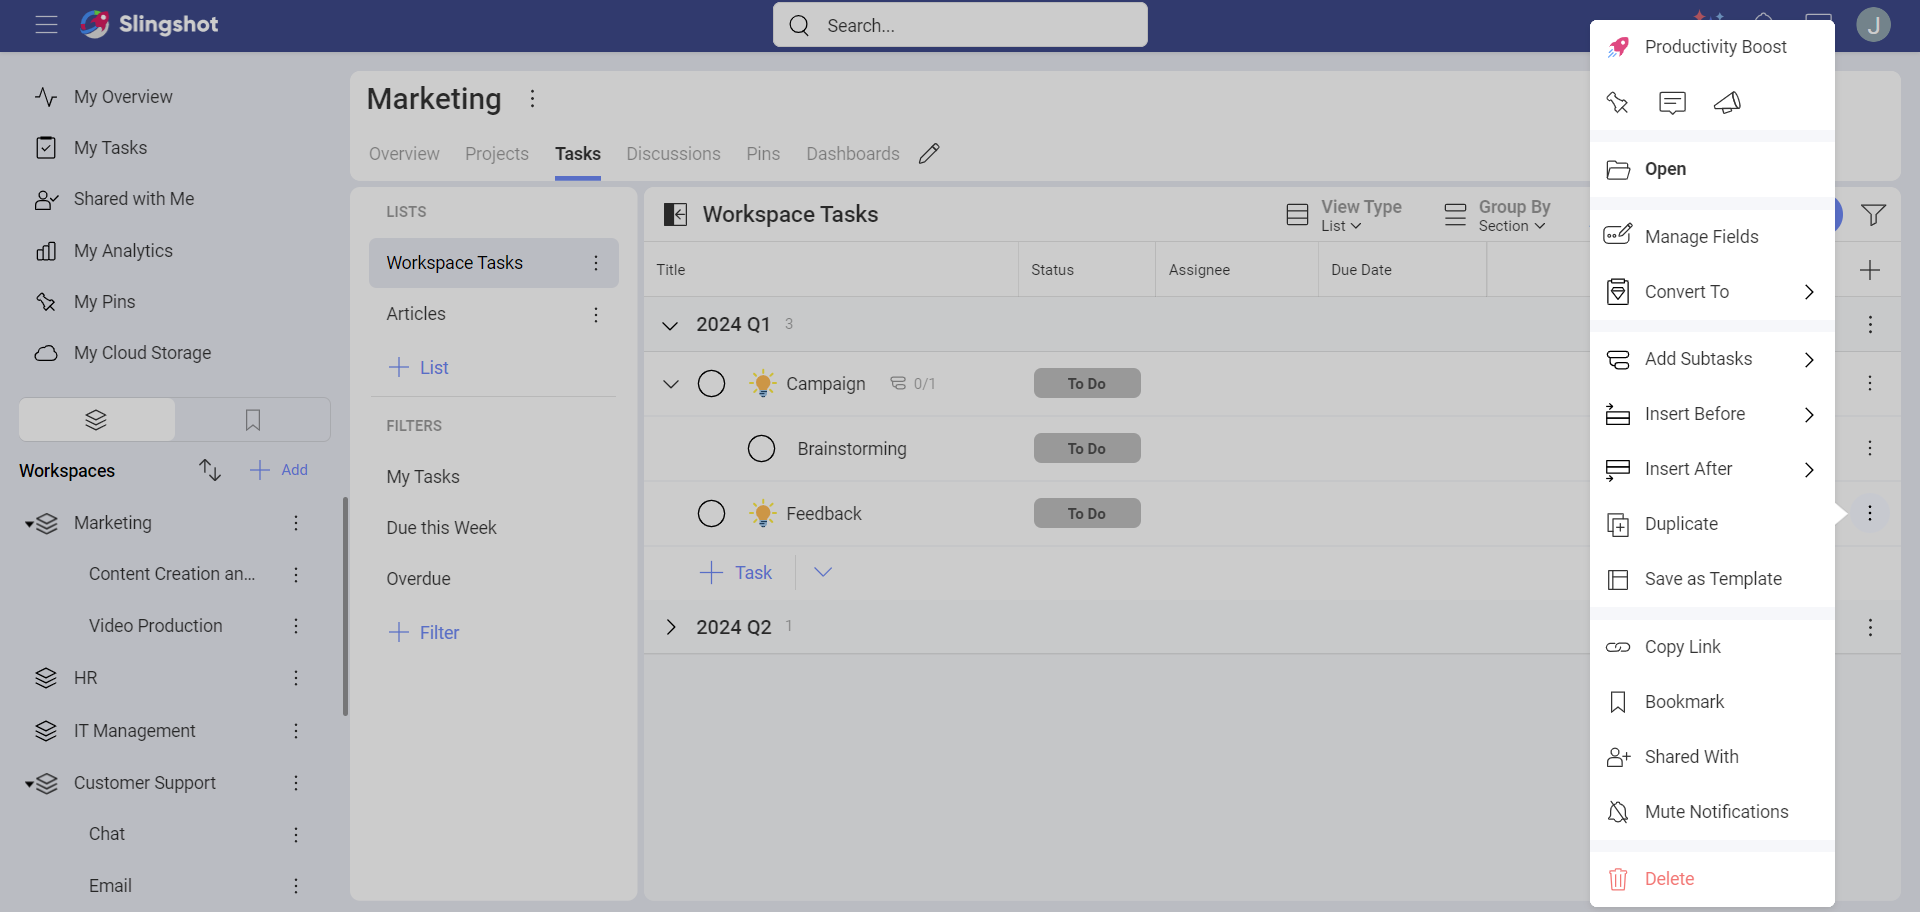Open add Task dropdown arrow
The image size is (1920, 912).
[x=822, y=572]
